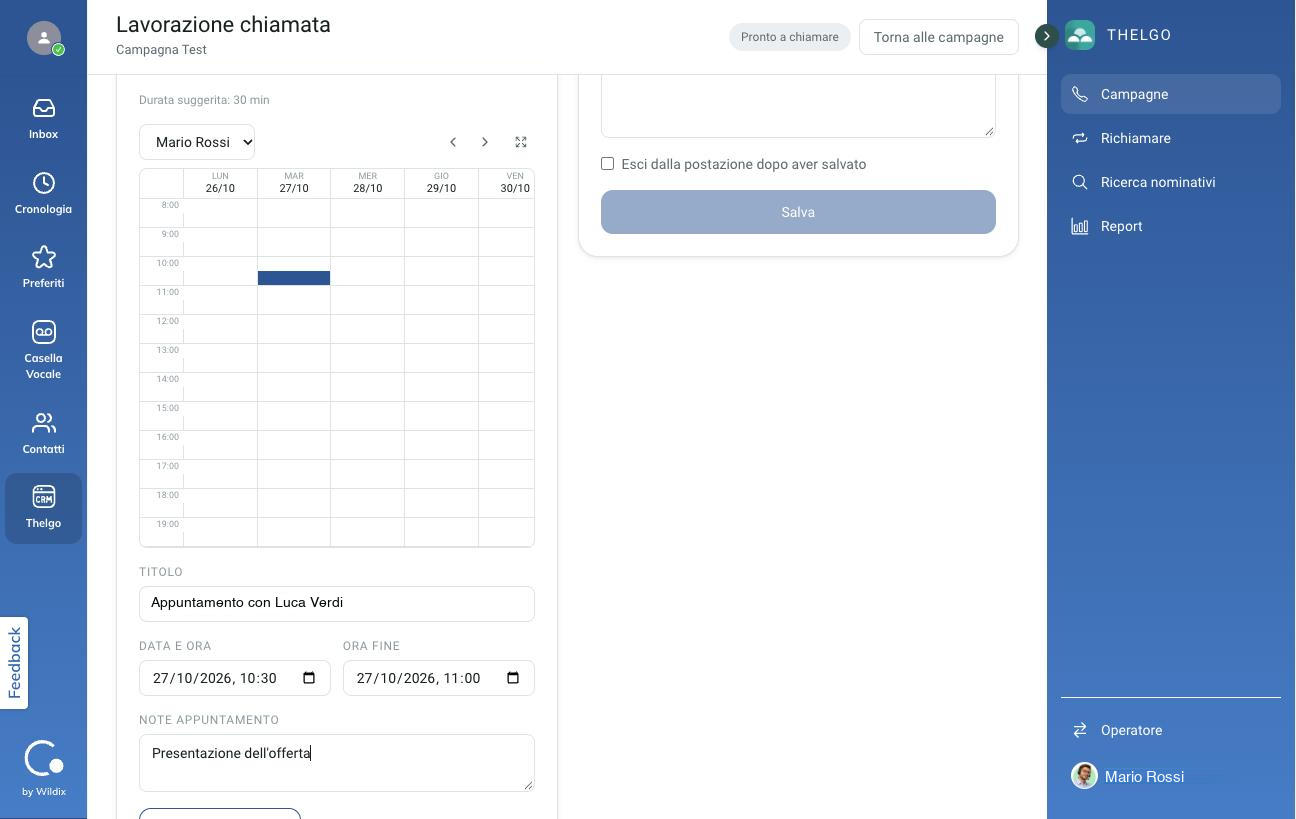Open the Inbox section
The width and height of the screenshot is (1296, 819).
click(43, 118)
